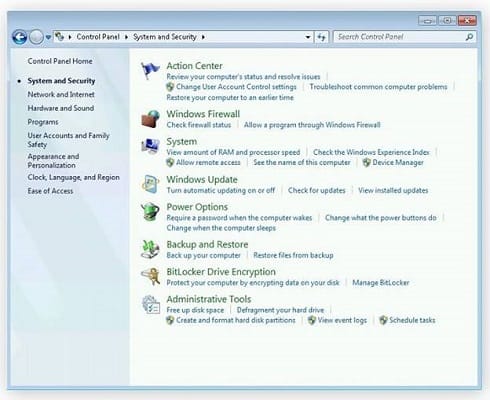Open the Administrative Tools heading link
This screenshot has height=400, width=490.
[x=209, y=299]
